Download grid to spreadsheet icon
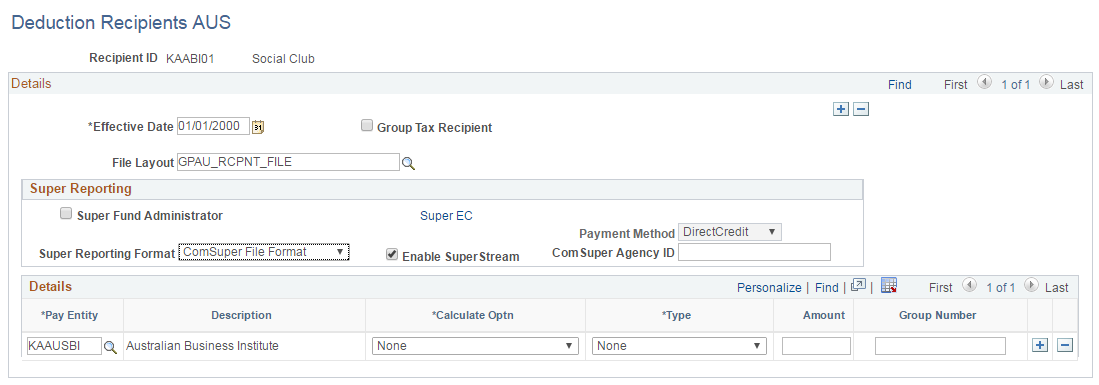 pyautogui.click(x=889, y=285)
